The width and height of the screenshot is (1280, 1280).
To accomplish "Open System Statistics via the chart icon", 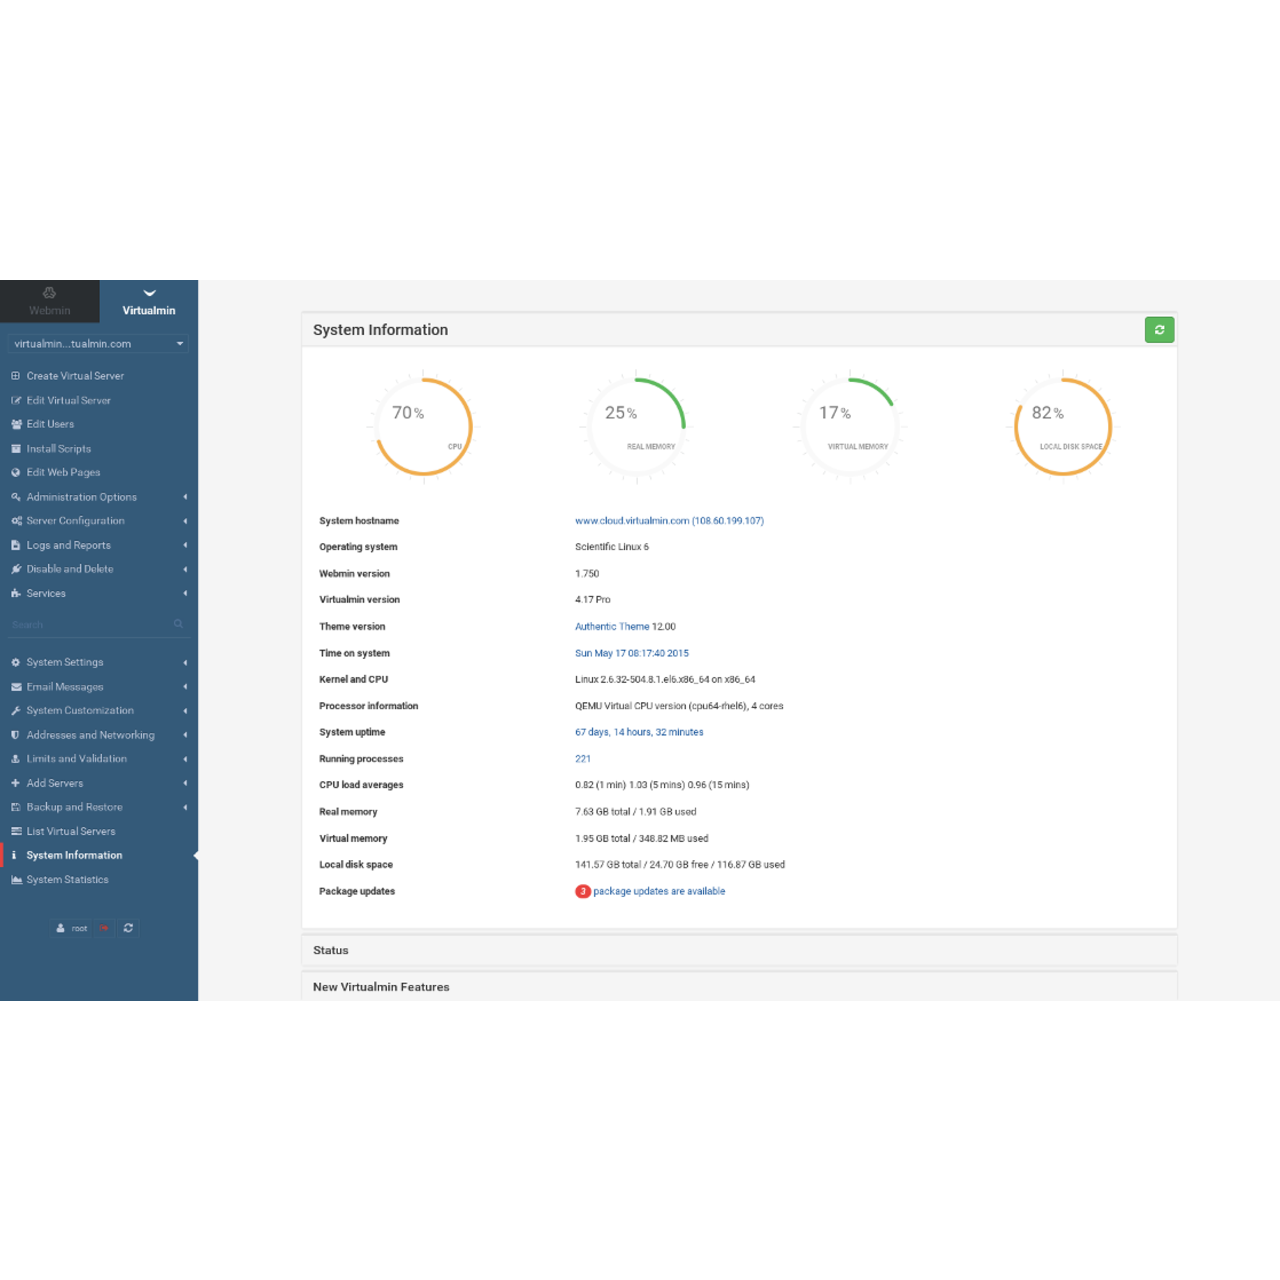I will 15,880.
